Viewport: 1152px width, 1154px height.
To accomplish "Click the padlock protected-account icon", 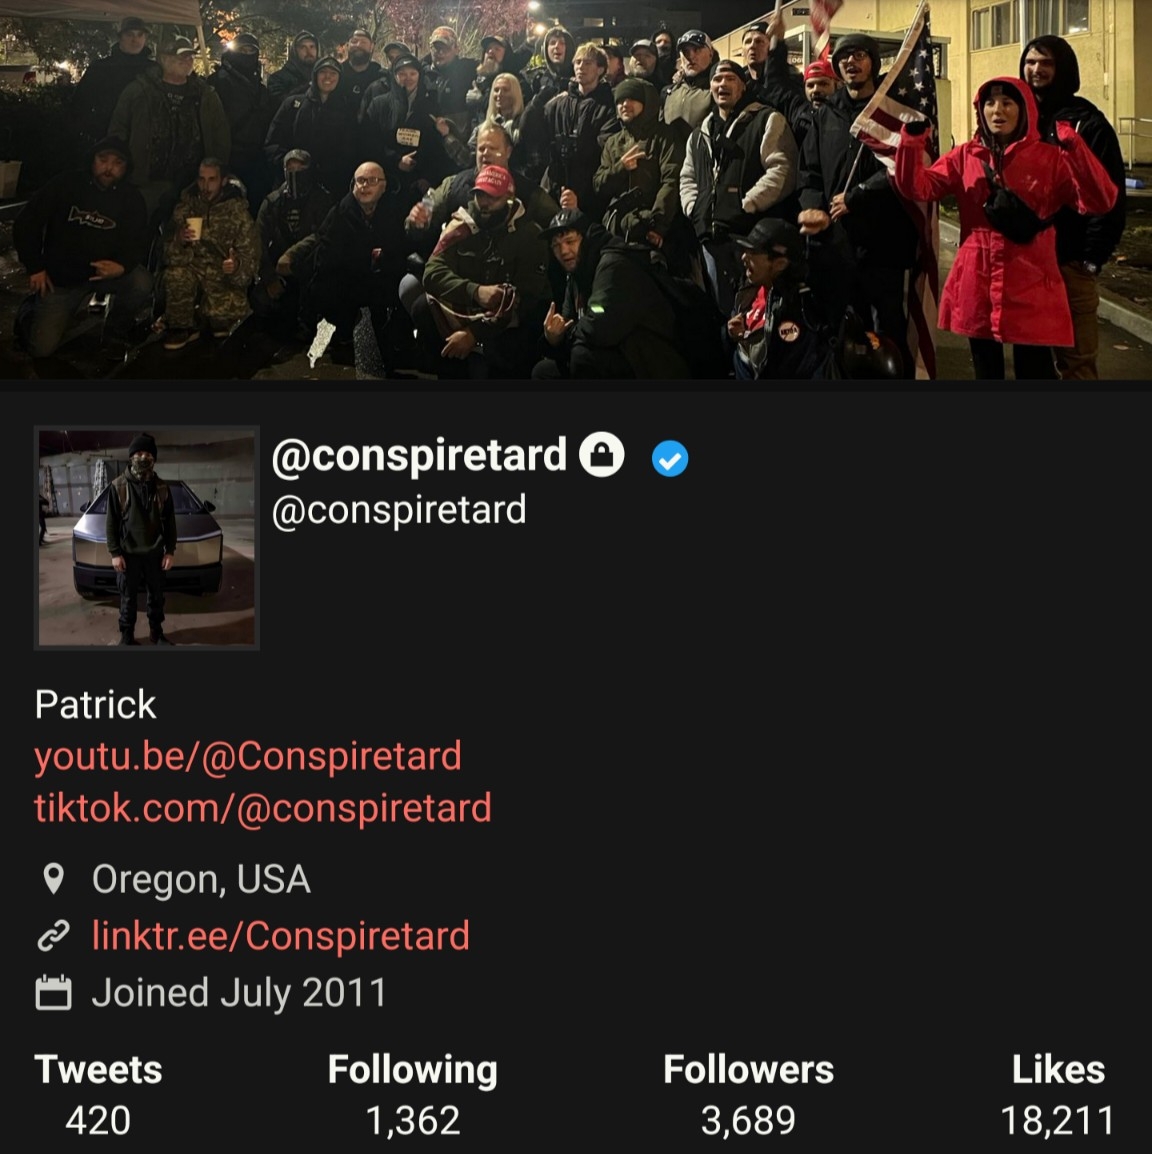I will pos(601,455).
